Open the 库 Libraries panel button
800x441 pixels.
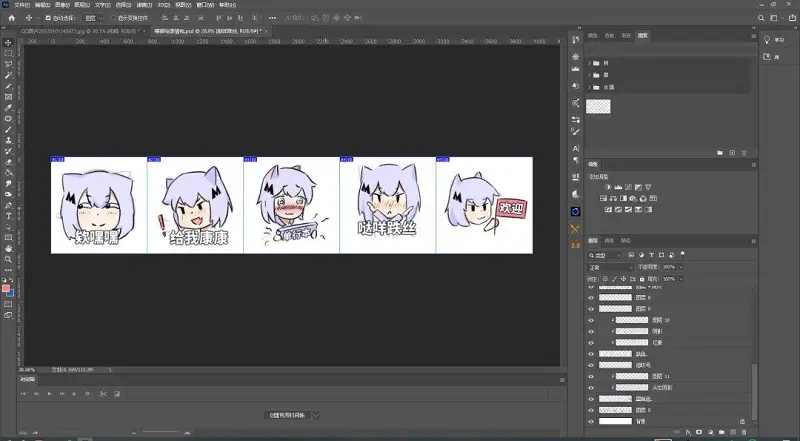click(x=771, y=57)
